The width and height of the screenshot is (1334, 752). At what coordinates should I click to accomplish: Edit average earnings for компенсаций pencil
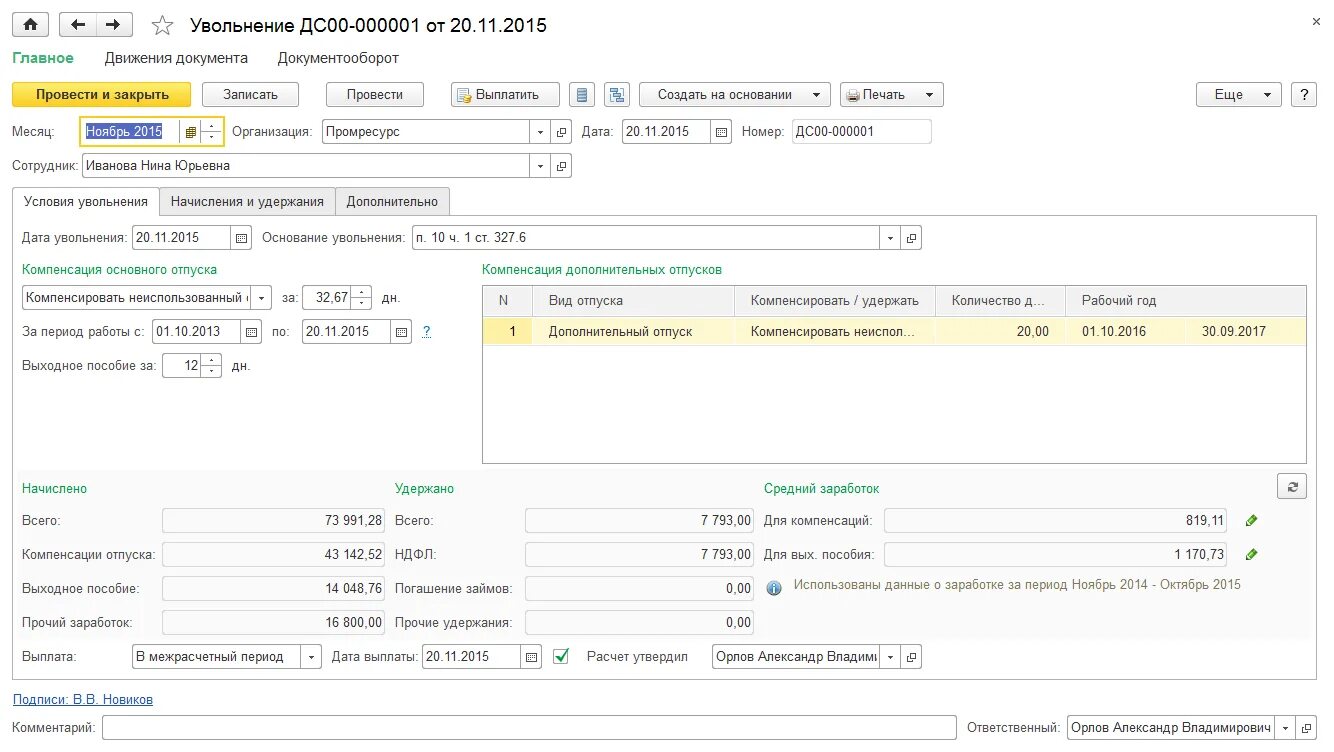pyautogui.click(x=1251, y=521)
